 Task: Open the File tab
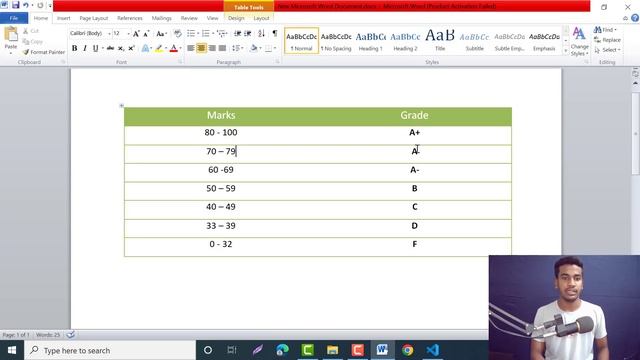click(14, 18)
